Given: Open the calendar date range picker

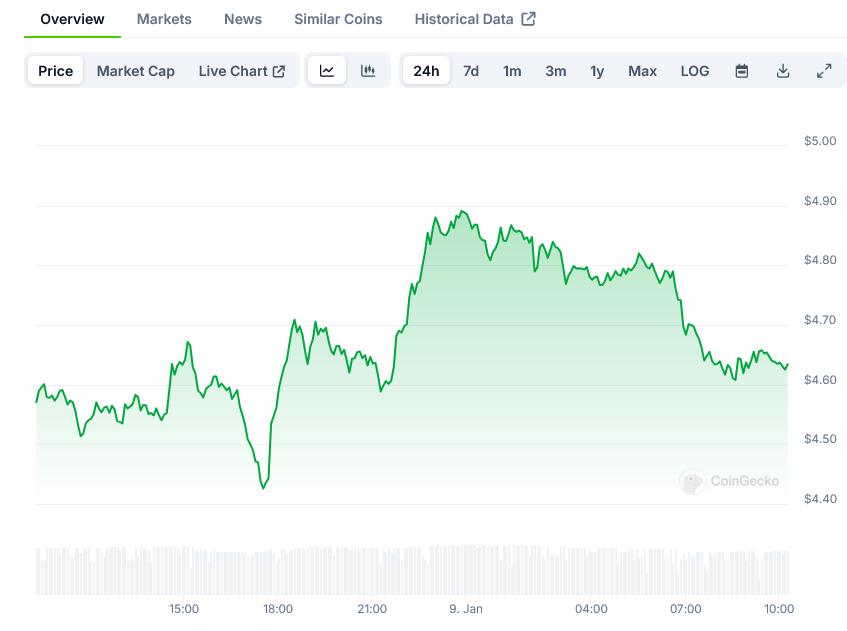Looking at the screenshot, I should click(742, 71).
